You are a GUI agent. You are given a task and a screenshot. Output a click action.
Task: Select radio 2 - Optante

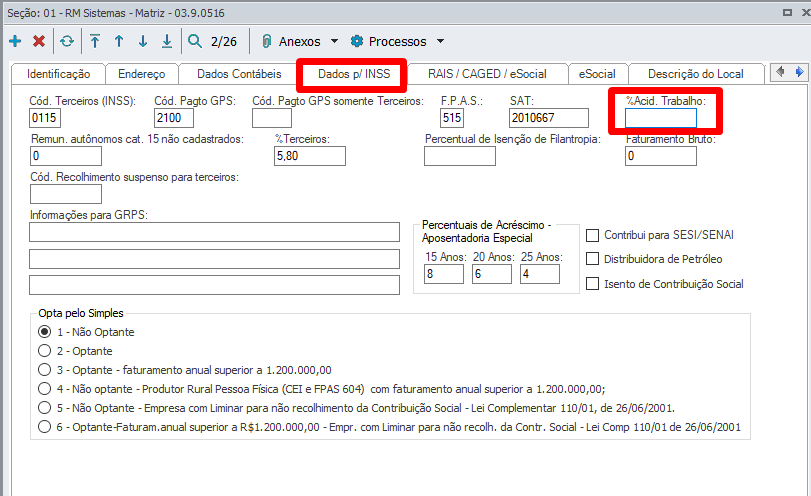pos(44,351)
